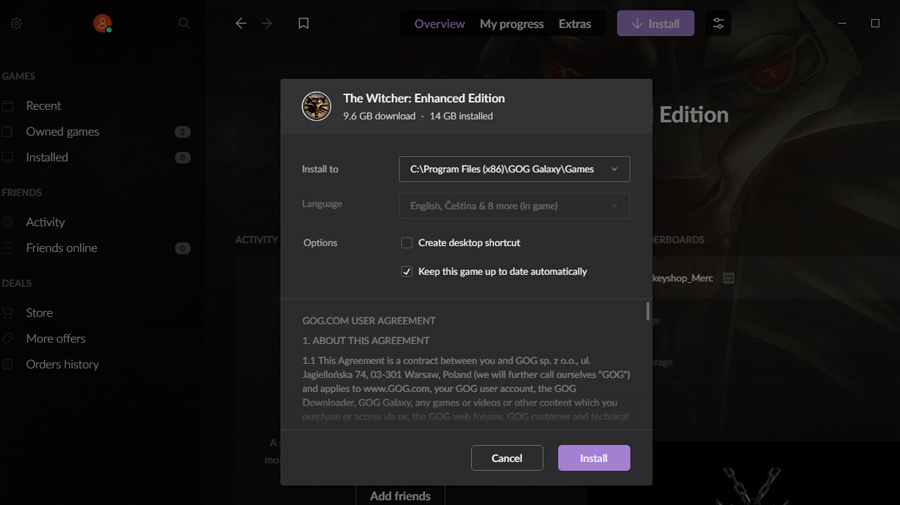Screen dimensions: 900x505
Task: Confirm with the dialog's Install button
Action: pos(594,458)
